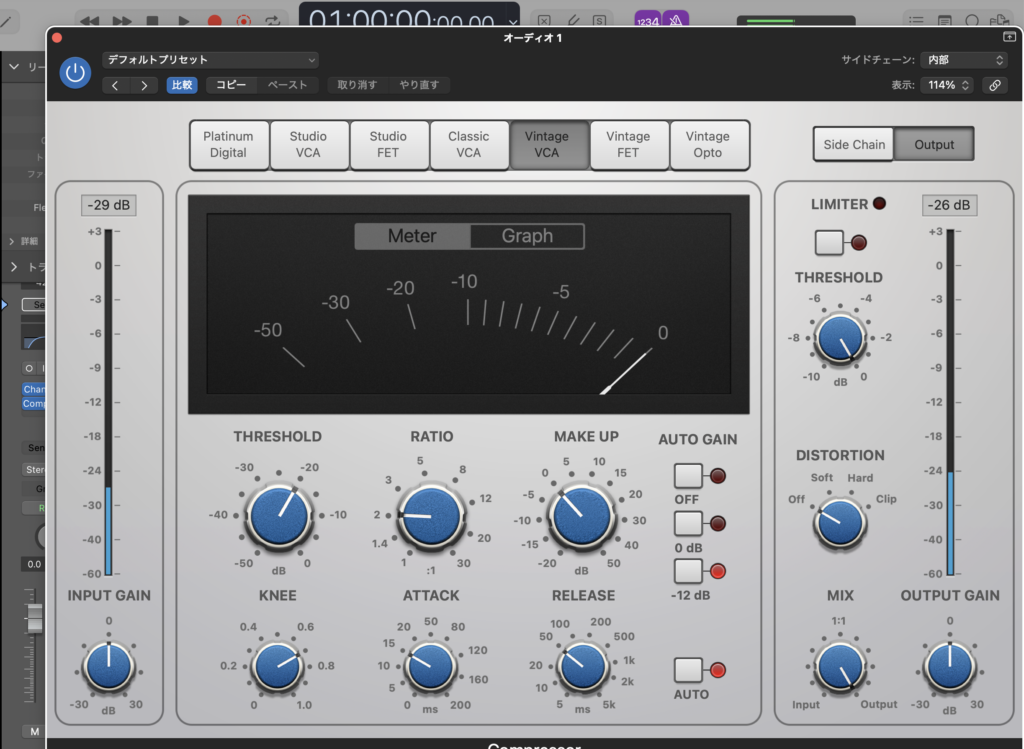Click the channel strip volume fader
Viewport: 1024px width, 749px height.
coord(34,618)
